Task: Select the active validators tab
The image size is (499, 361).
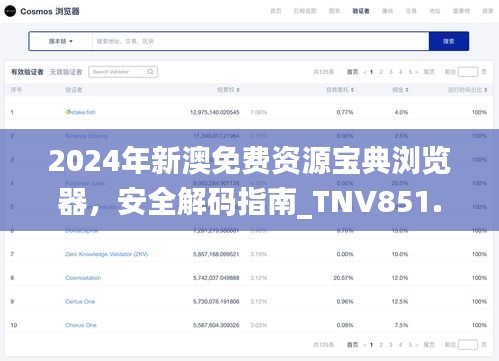Action: point(27,72)
